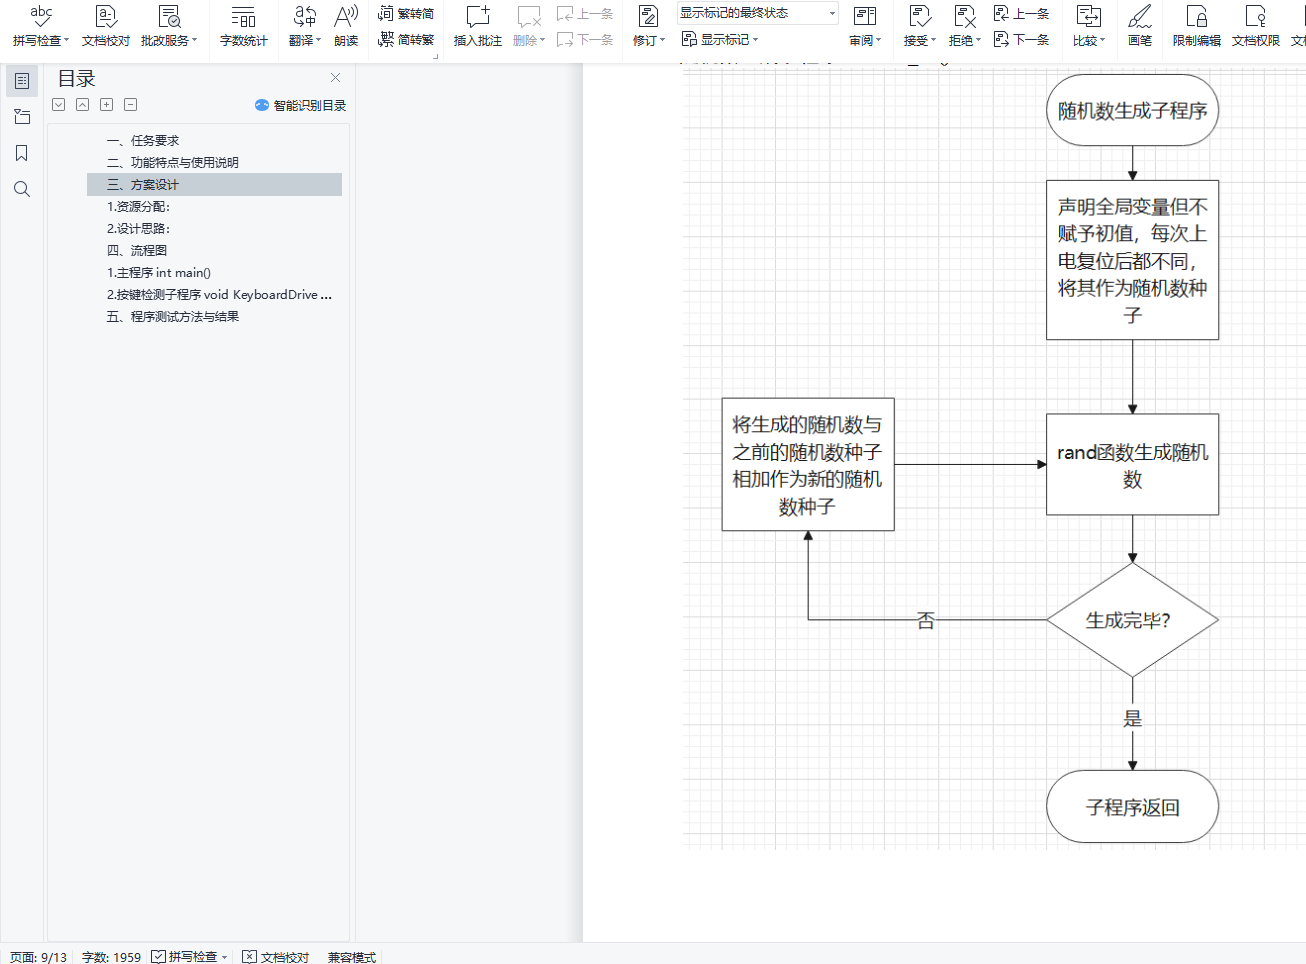Open the 接受 dropdown arrow
Screen dimensions: 1306x964
[934, 41]
